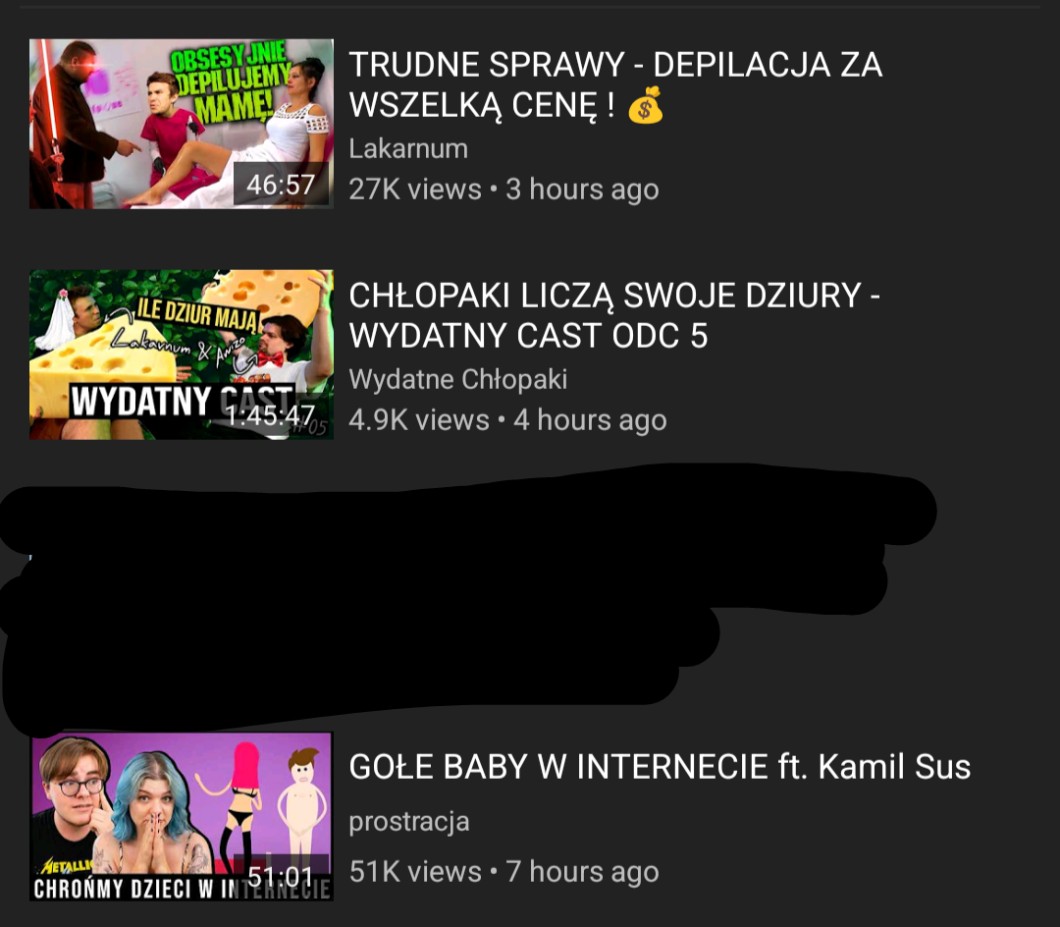Screen dimensions: 1060x927
Task: Click the title TRUDNE SPRAWY - DEPILACJA ZA WSZELKĄ CENĘ
Action: (x=616, y=85)
